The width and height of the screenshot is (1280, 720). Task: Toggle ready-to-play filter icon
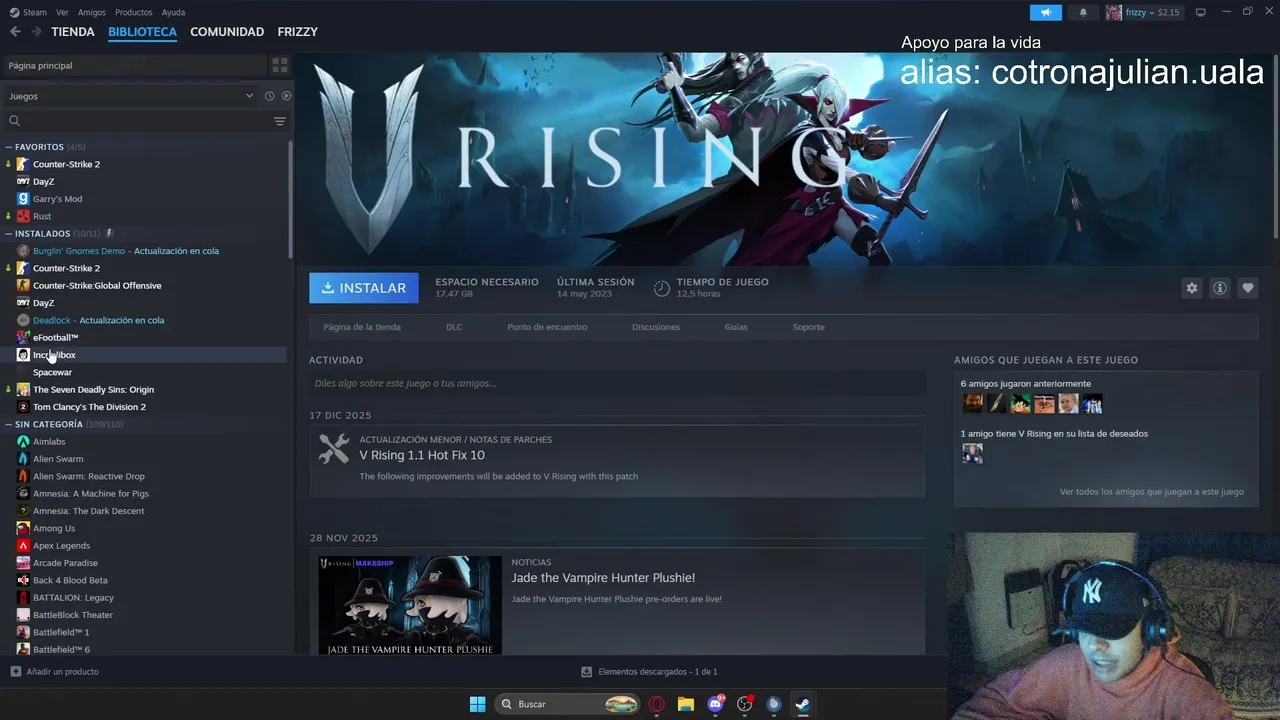pyautogui.click(x=286, y=96)
